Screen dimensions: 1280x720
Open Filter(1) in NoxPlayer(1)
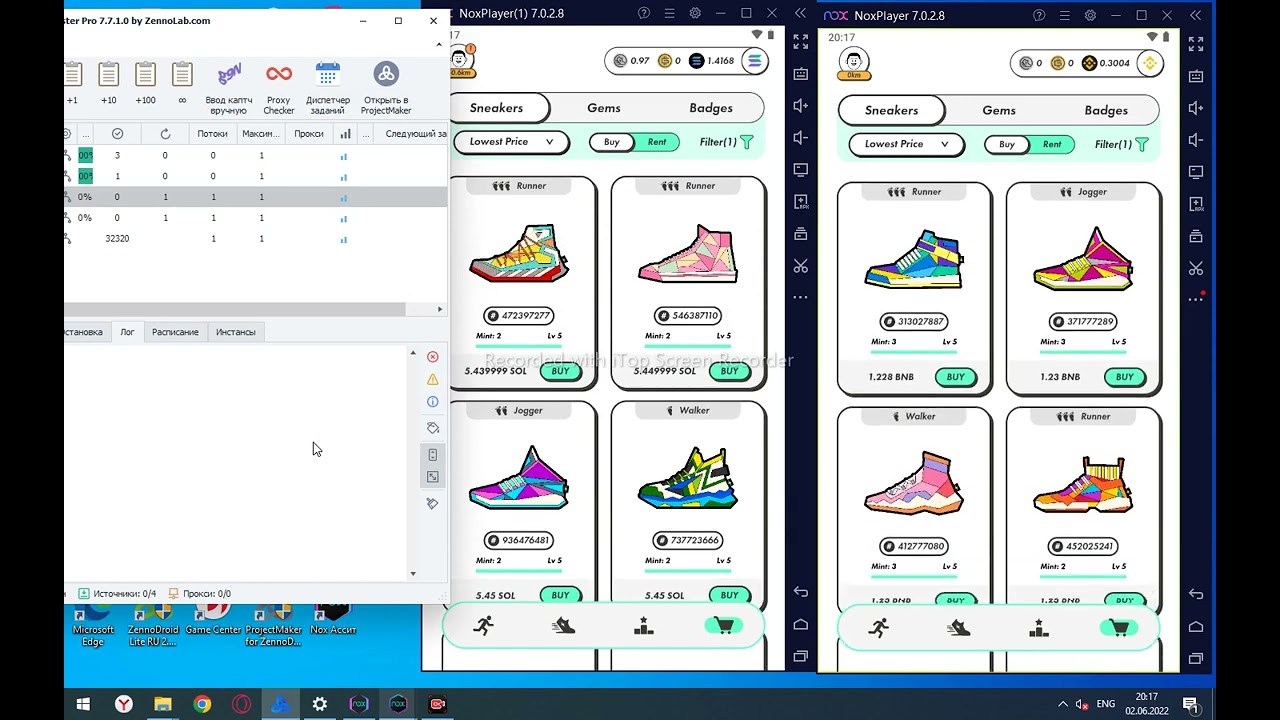(x=726, y=142)
